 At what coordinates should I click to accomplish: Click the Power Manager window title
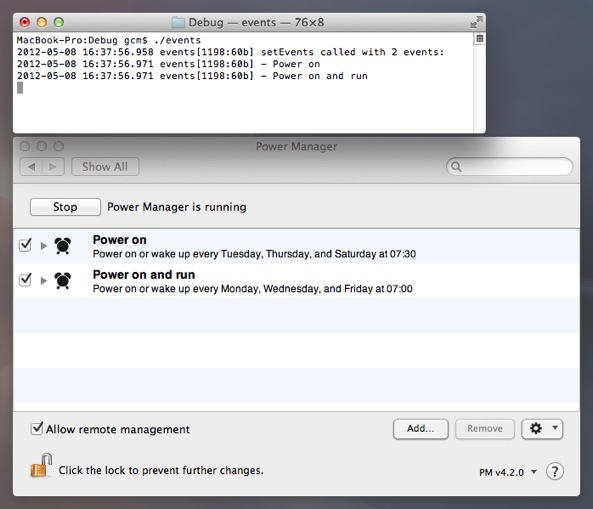click(x=296, y=146)
